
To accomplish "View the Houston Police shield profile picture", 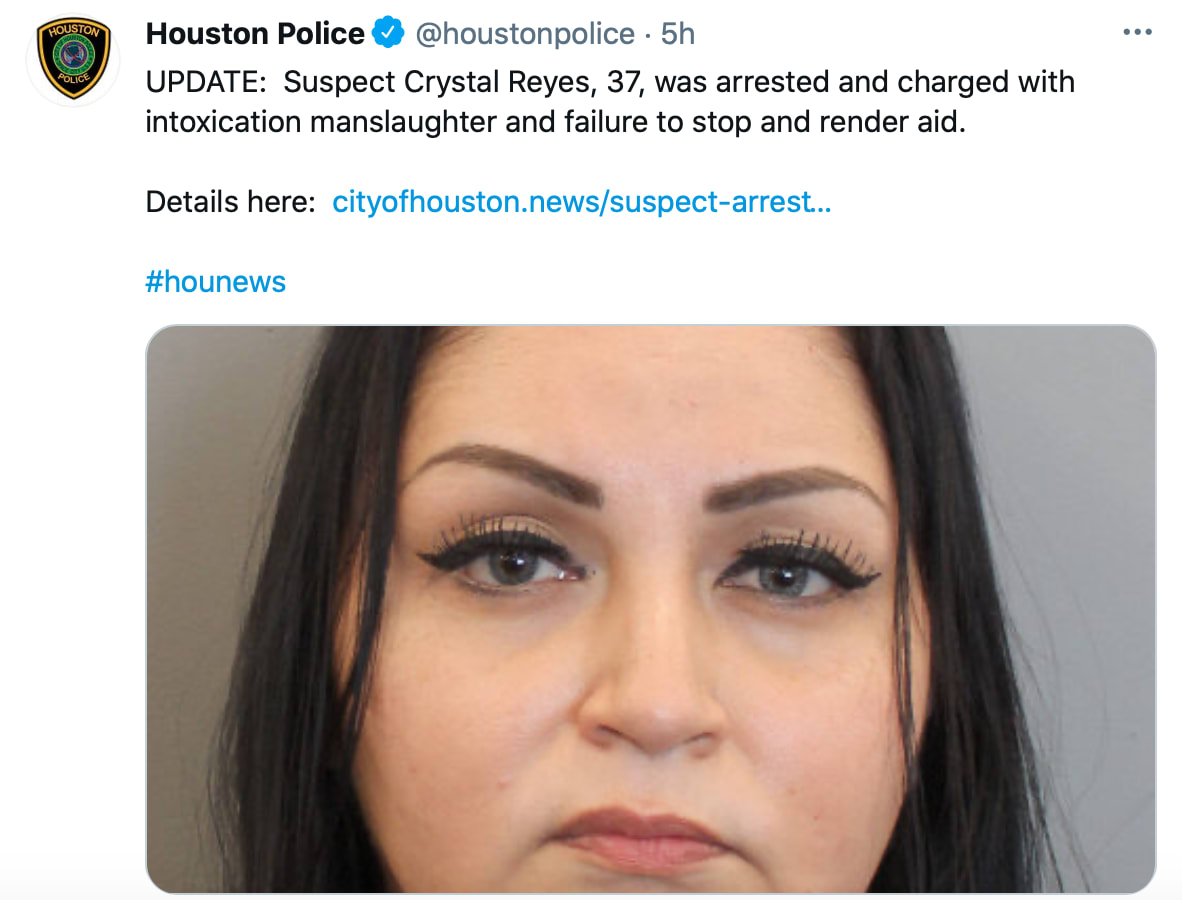I will point(74,58).
